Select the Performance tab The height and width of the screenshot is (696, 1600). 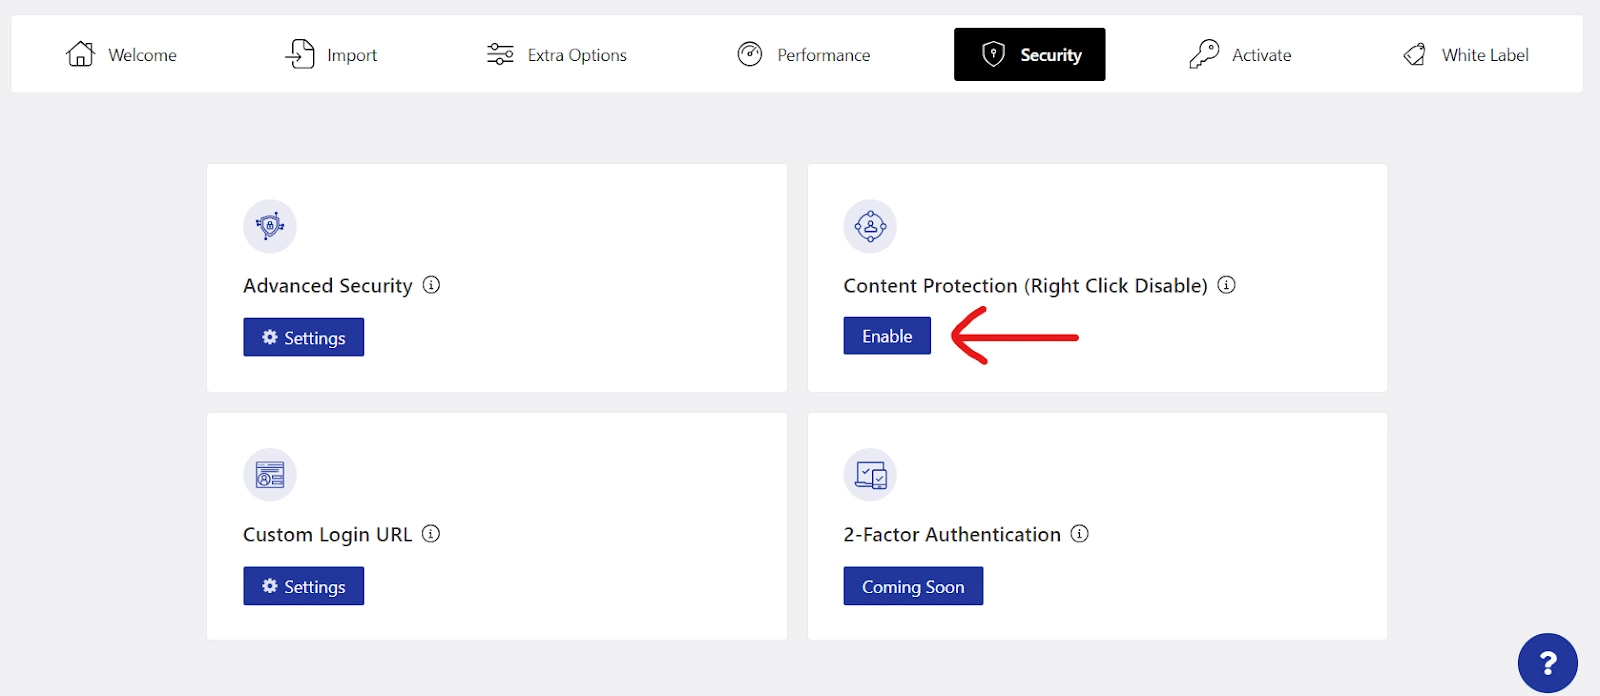pyautogui.click(x=804, y=55)
